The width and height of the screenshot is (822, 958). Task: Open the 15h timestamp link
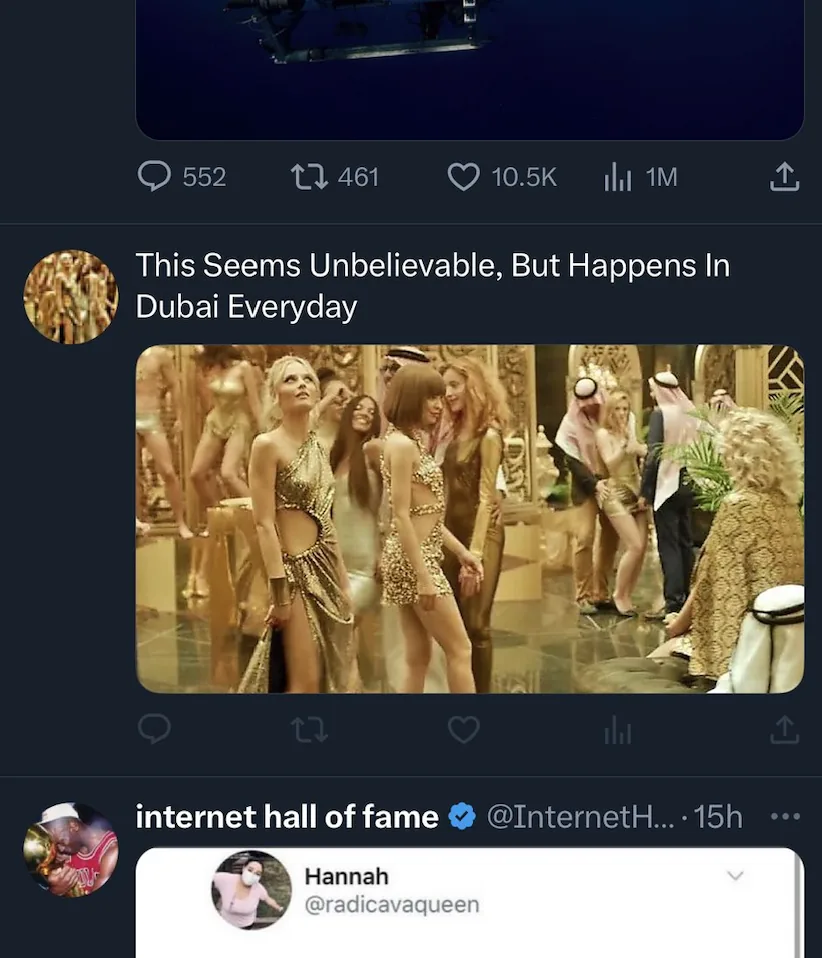(x=717, y=817)
